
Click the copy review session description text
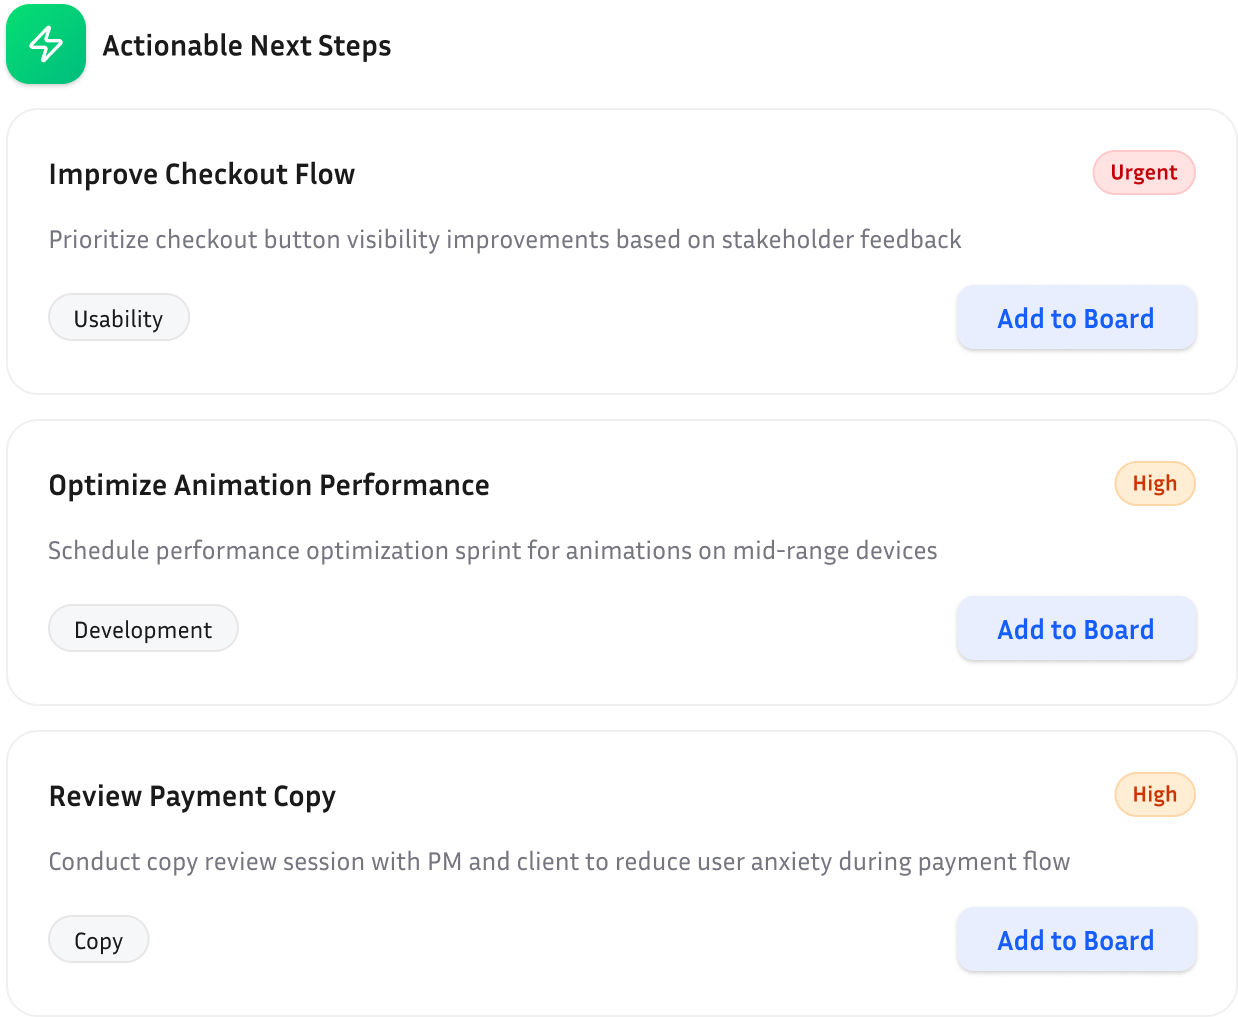(559, 862)
